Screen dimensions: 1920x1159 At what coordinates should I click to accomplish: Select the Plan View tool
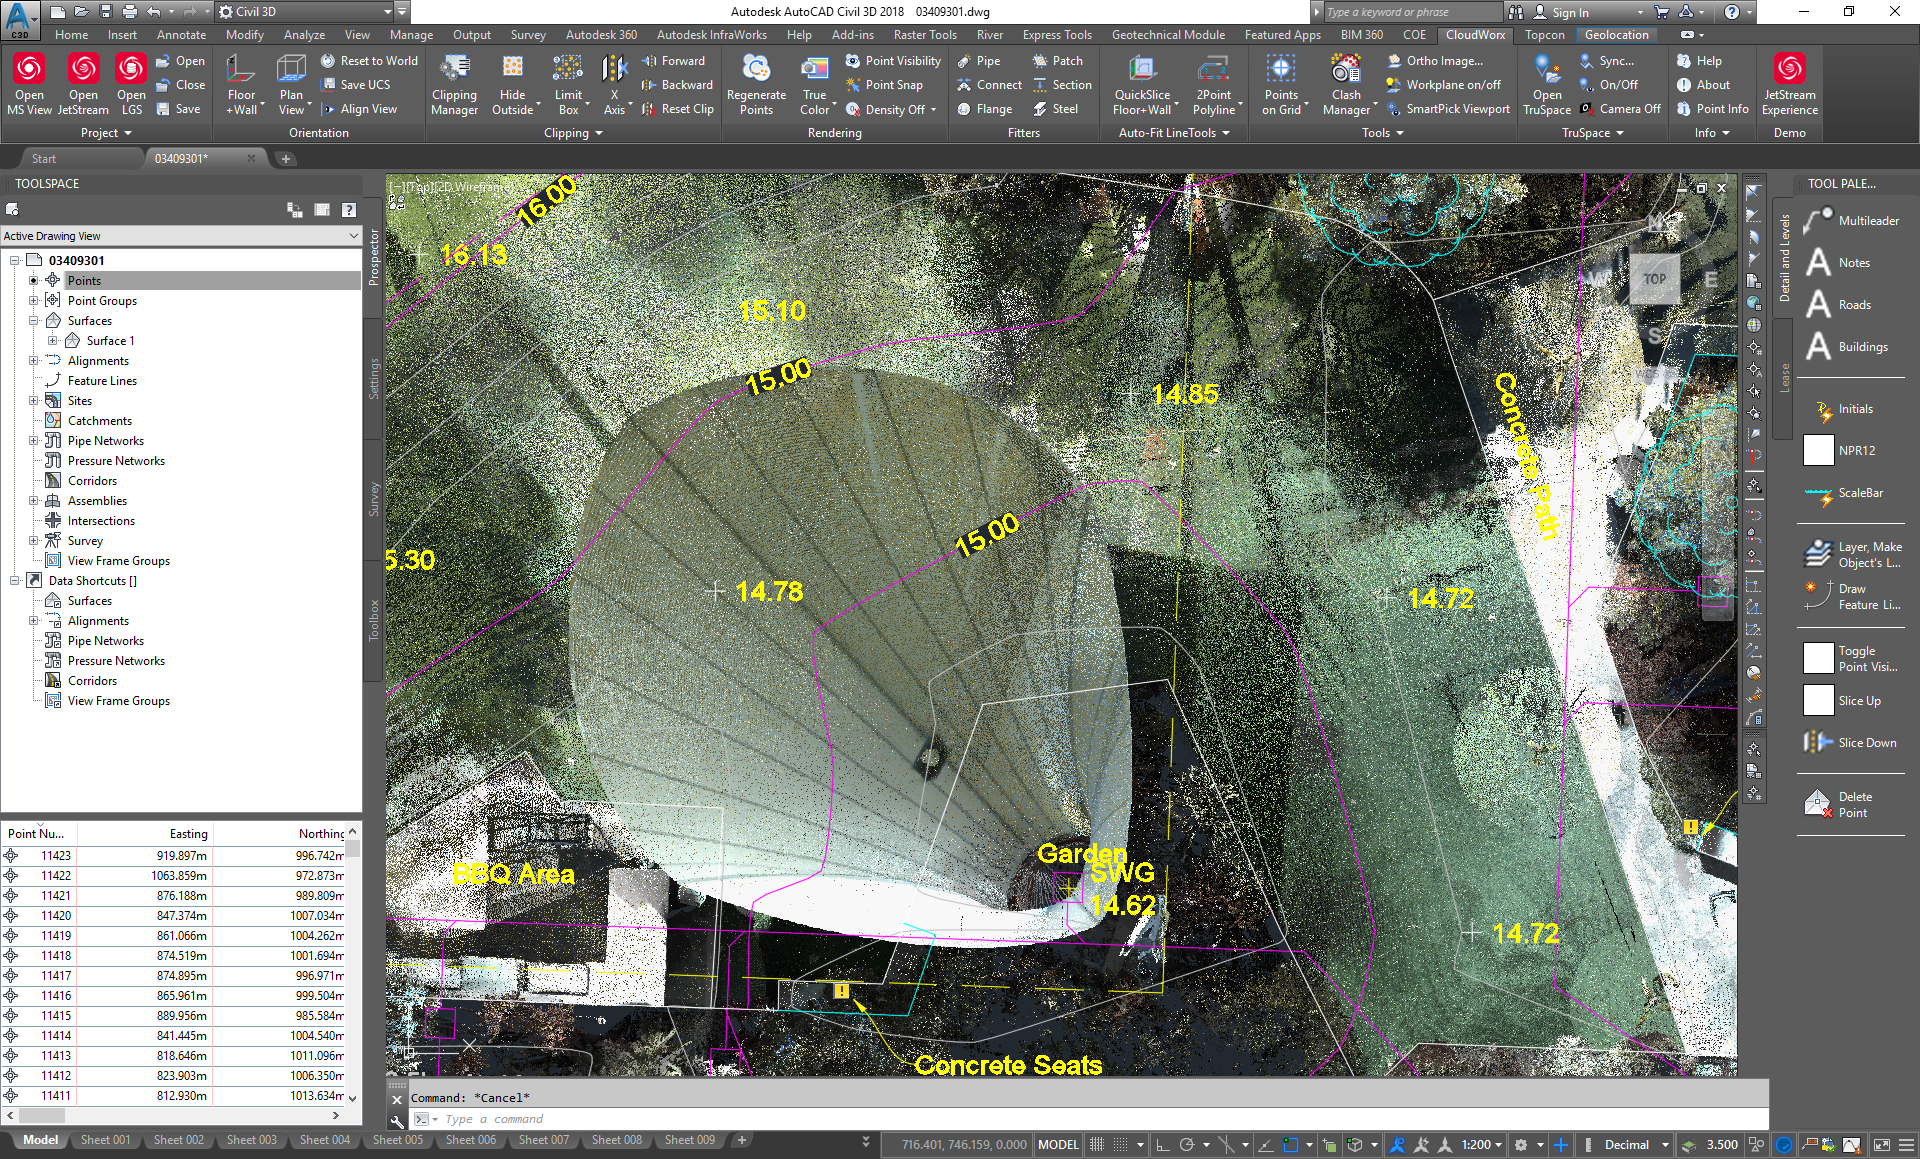[291, 84]
